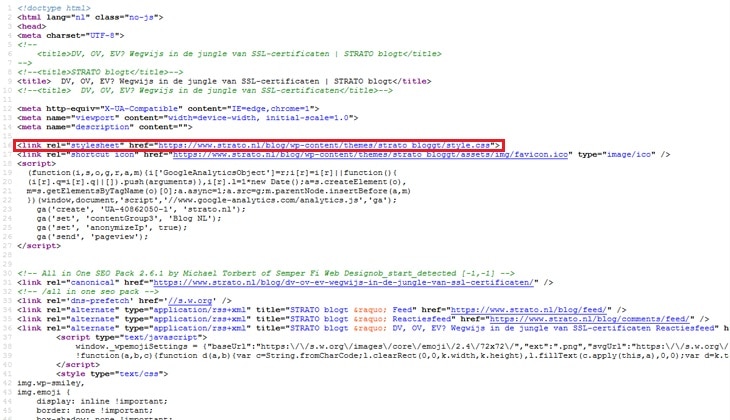Open the blog/comments/feed/ URL link
This screenshot has width=730, height=420.
pyautogui.click(x=589, y=319)
